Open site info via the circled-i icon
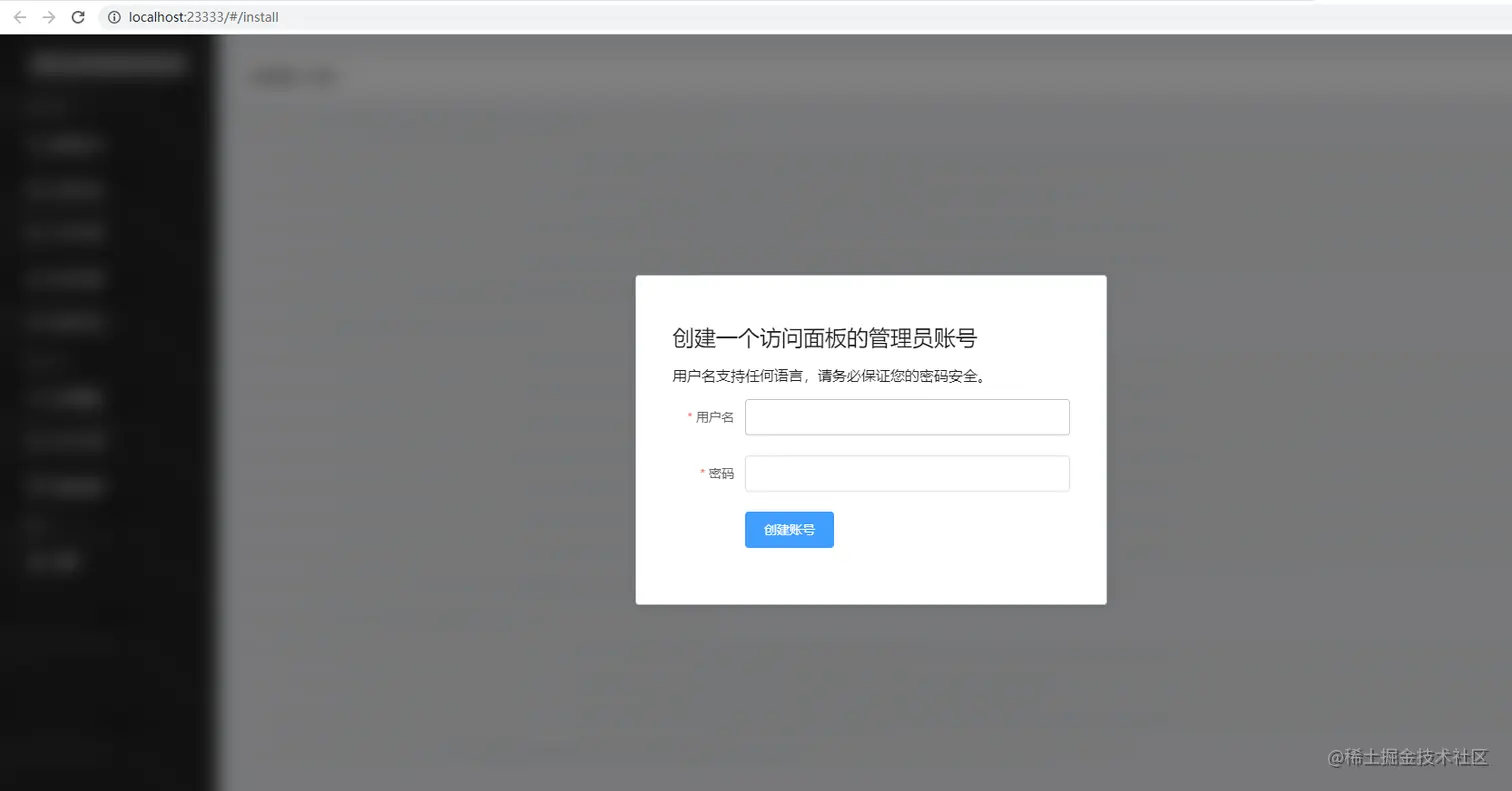The image size is (1512, 791). coord(112,16)
